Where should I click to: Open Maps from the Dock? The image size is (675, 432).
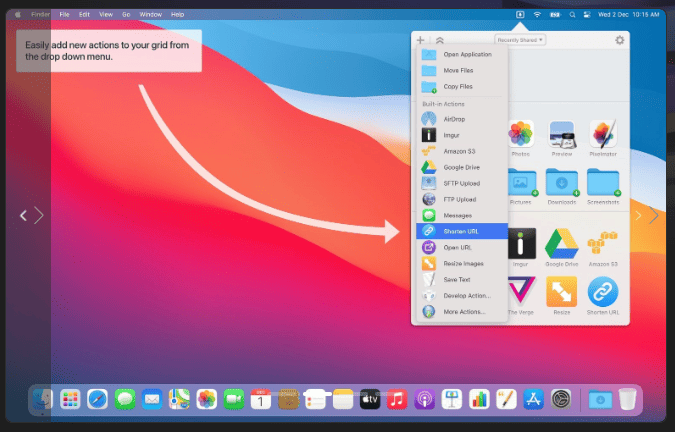180,400
